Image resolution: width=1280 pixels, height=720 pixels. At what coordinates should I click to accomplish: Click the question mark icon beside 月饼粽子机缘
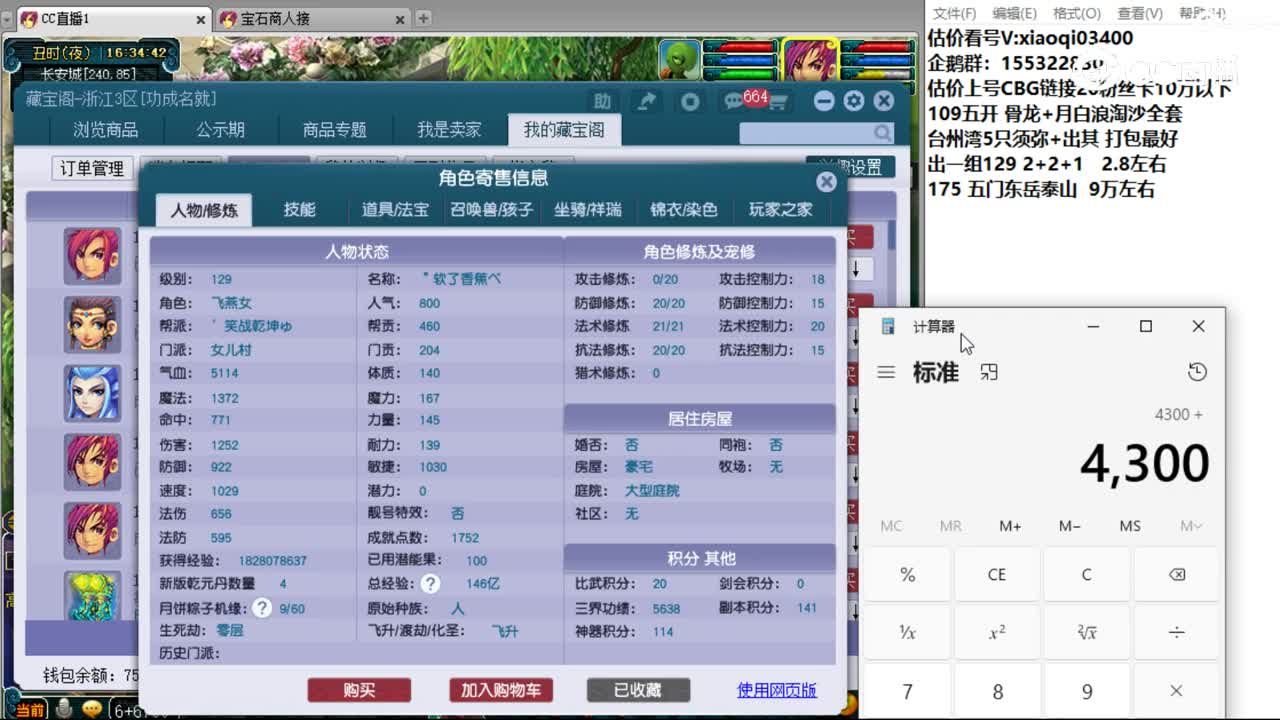click(x=261, y=607)
